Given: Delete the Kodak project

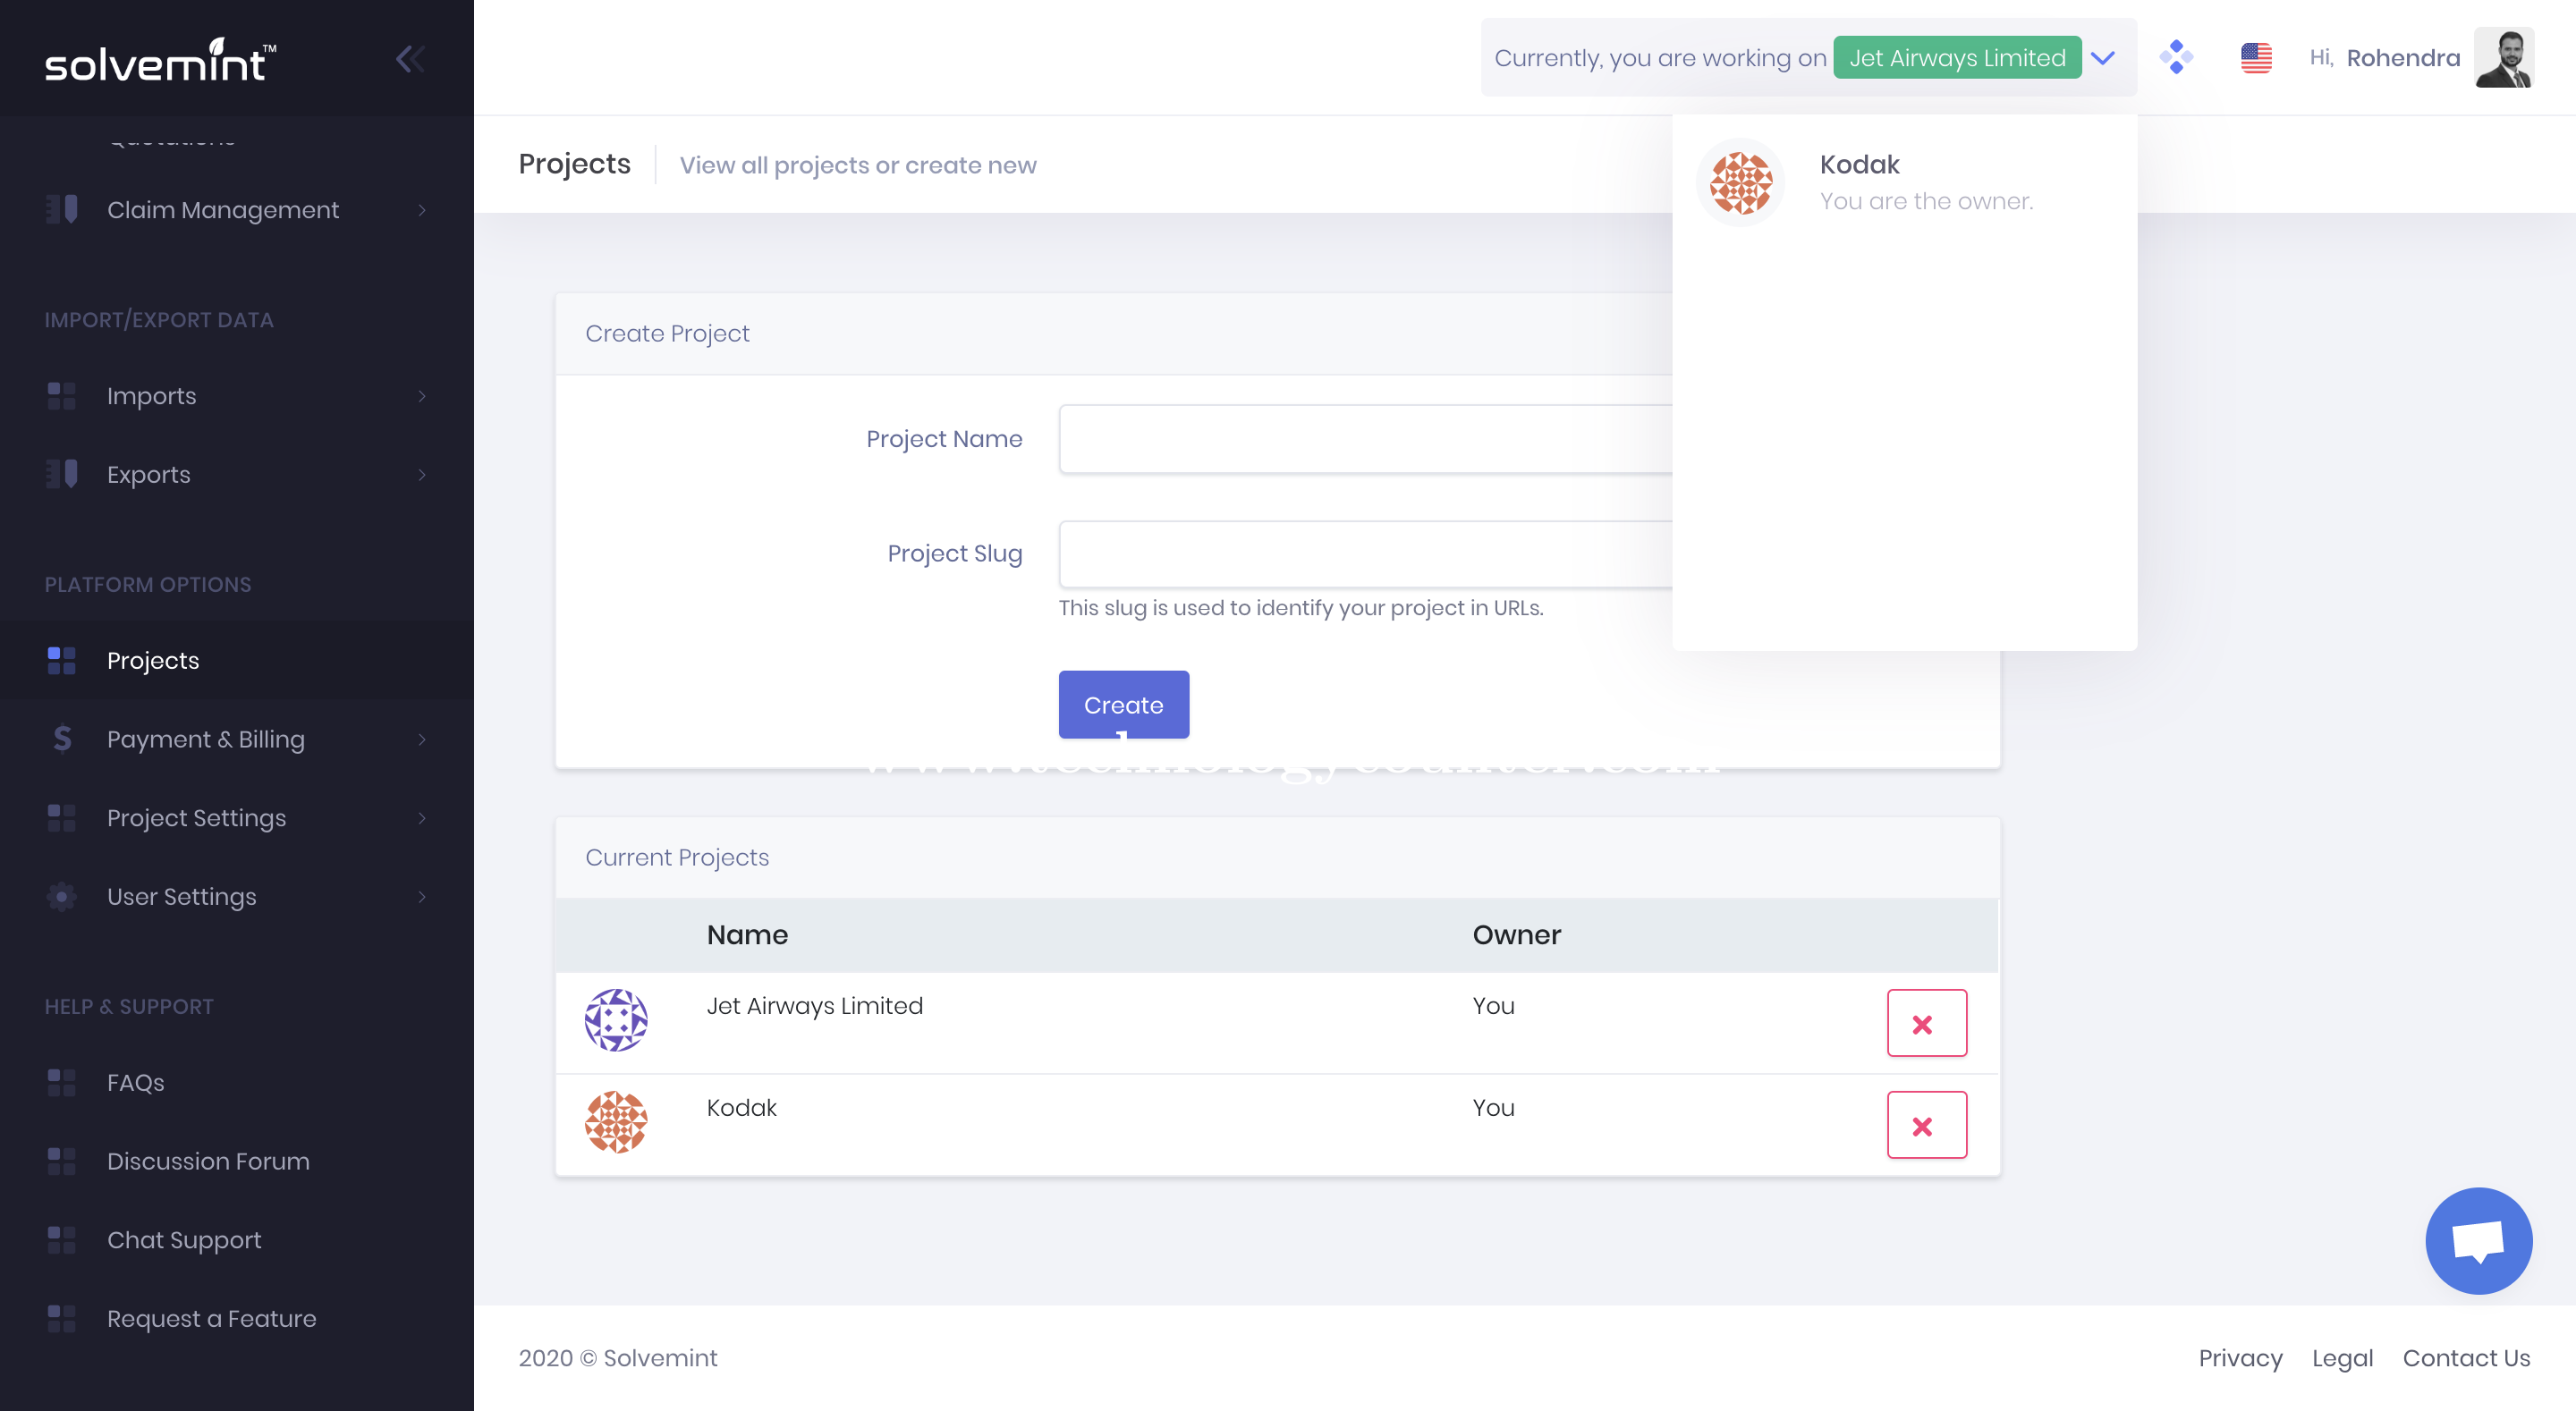Looking at the screenshot, I should pos(1927,1125).
